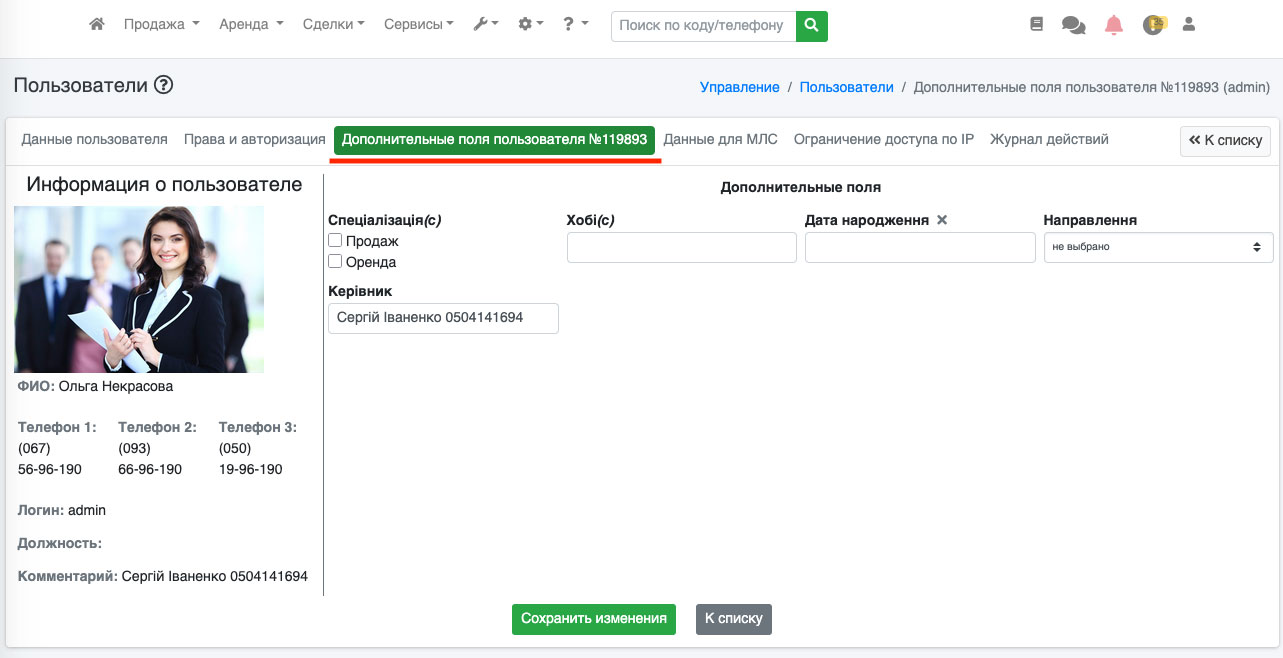Click the Логин value admin
This screenshot has height=658, width=1283.
tap(87, 510)
